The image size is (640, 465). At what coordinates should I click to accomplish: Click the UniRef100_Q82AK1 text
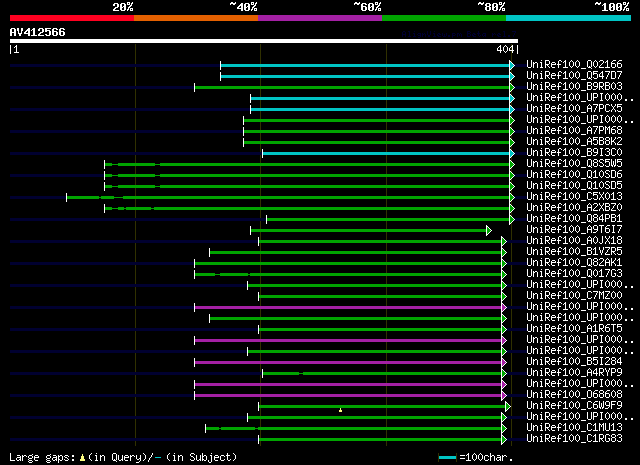tap(574, 263)
